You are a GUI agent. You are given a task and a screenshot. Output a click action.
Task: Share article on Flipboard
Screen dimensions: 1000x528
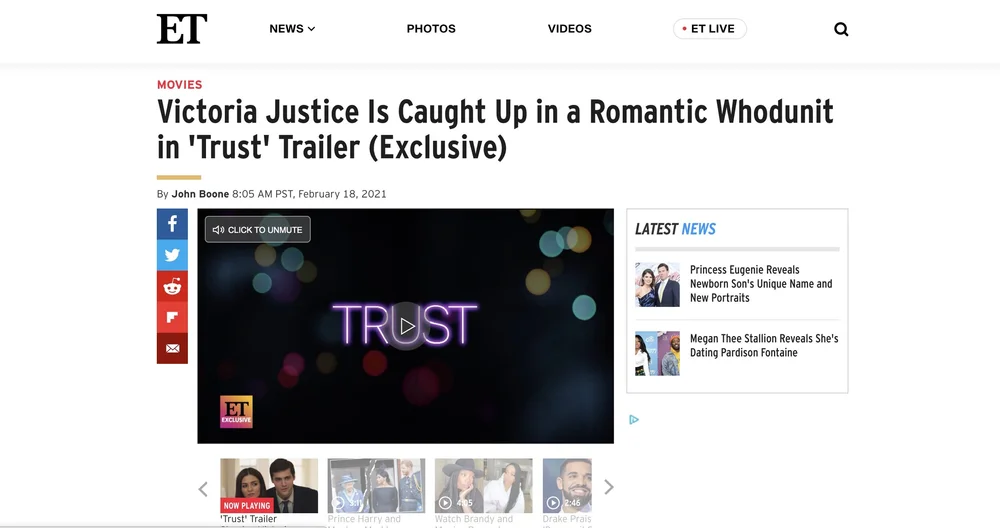click(172, 318)
